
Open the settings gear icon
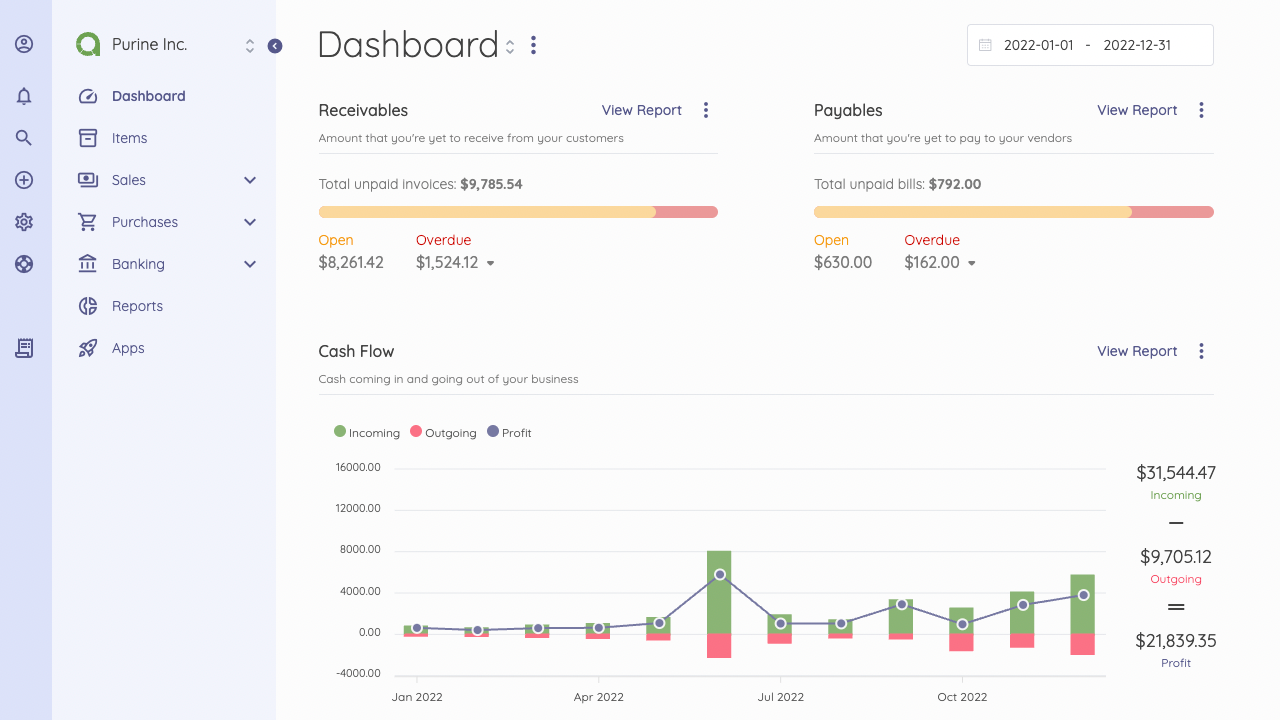click(x=24, y=222)
